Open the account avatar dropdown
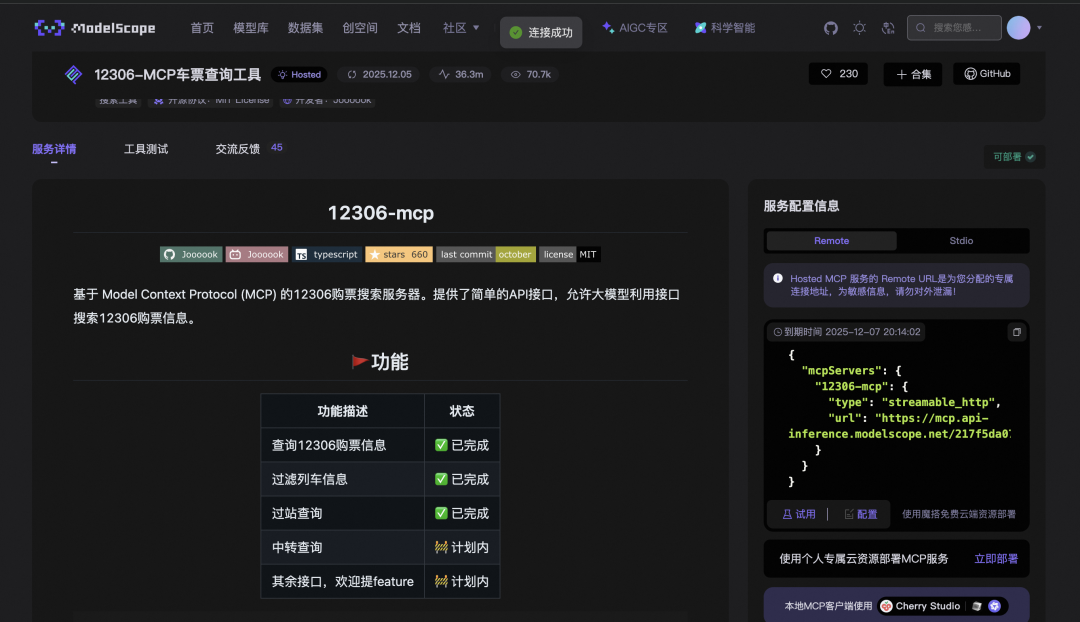 (x=1021, y=27)
